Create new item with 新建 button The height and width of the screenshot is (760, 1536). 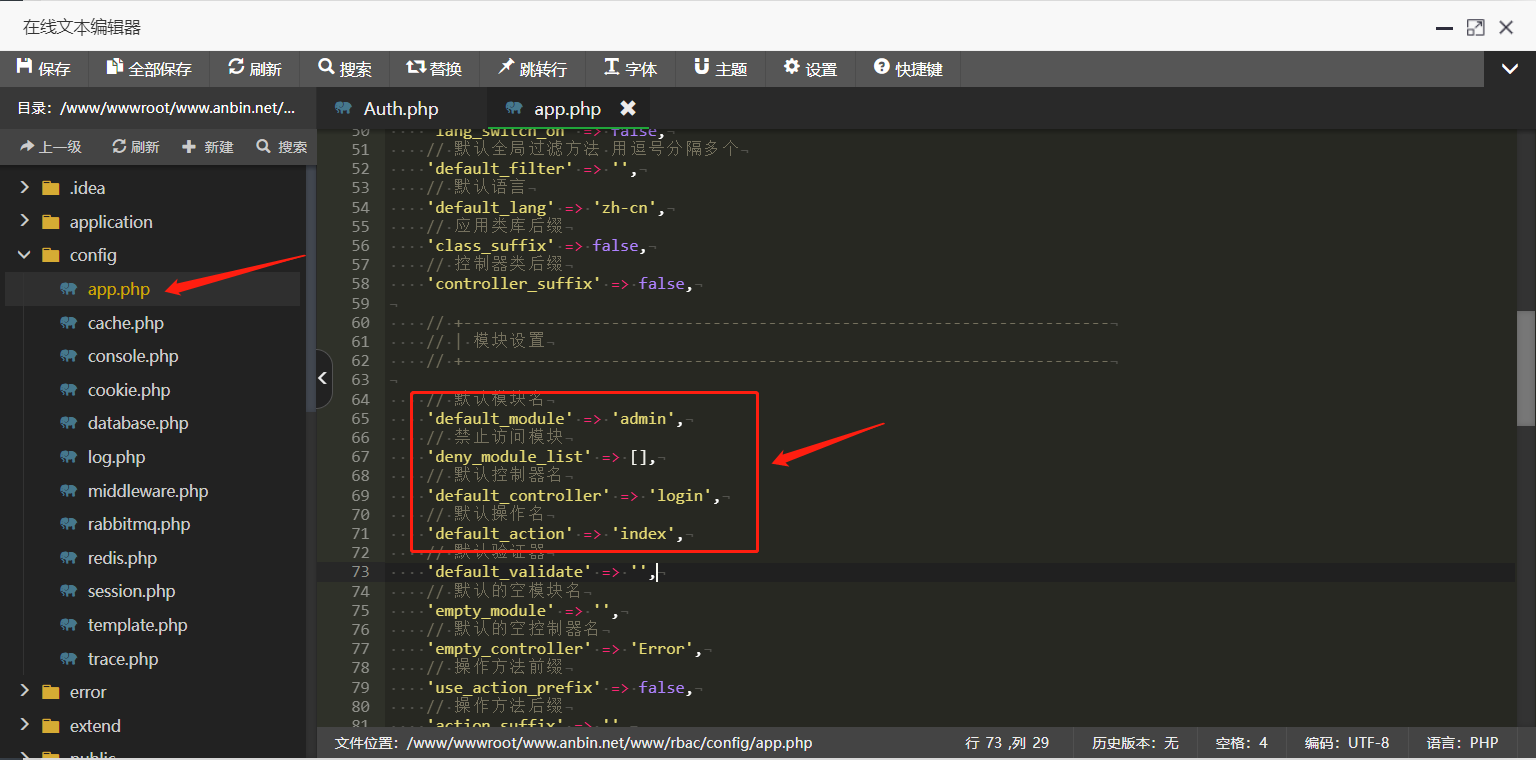point(208,147)
